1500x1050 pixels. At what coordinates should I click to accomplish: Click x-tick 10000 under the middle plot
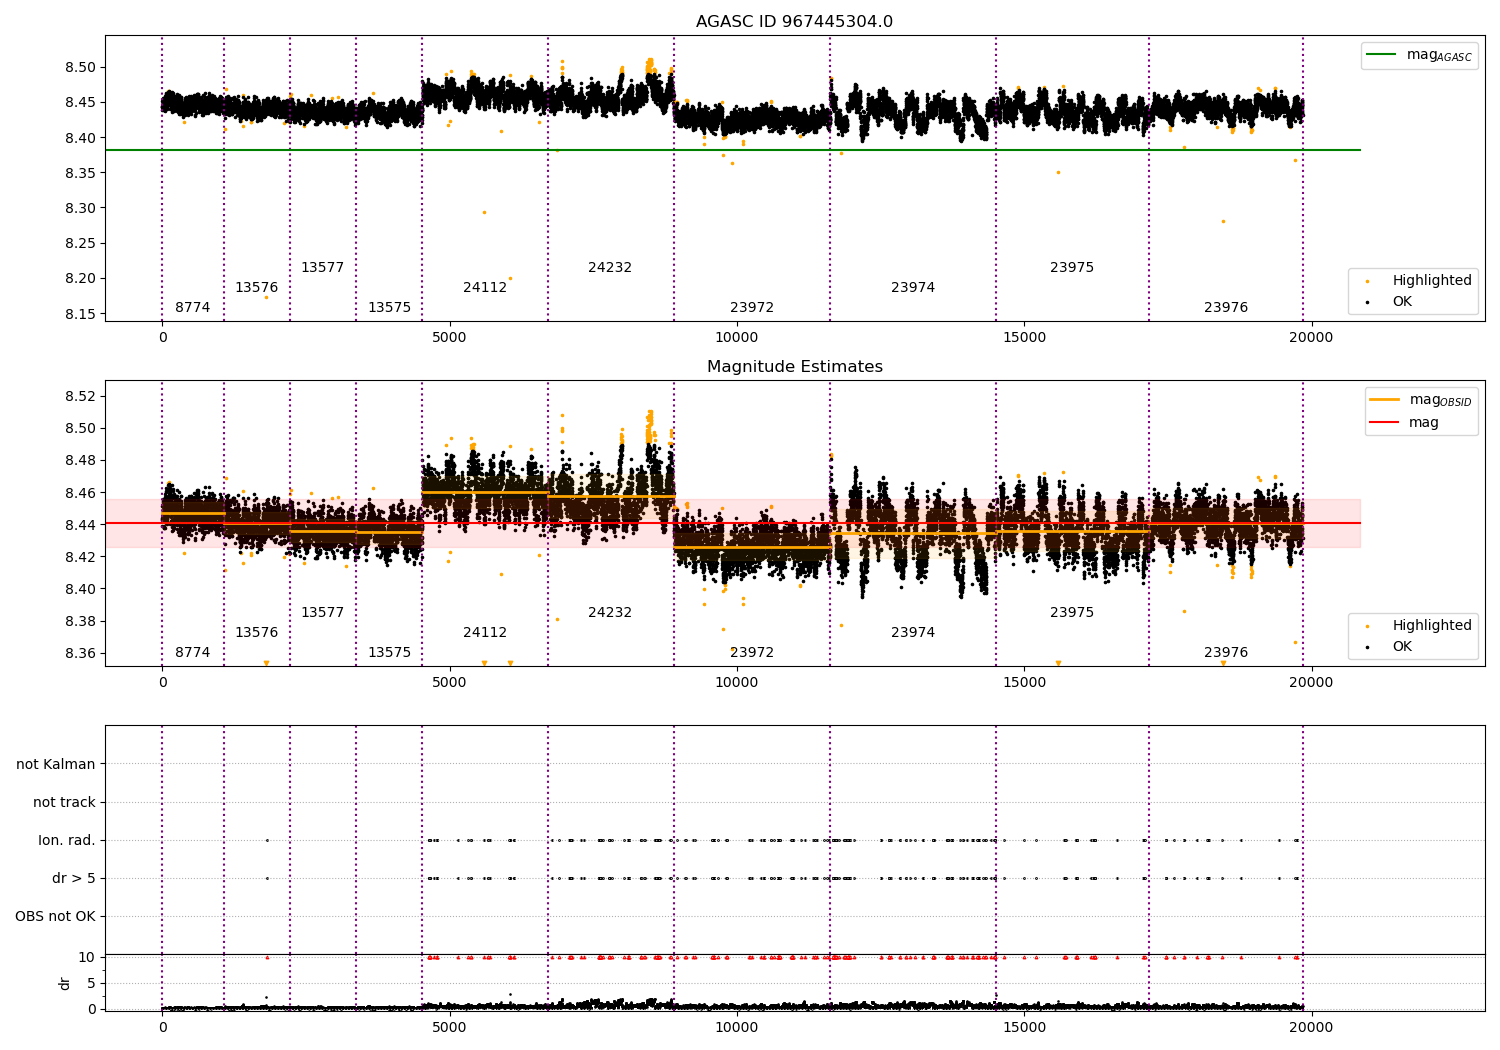pos(737,683)
